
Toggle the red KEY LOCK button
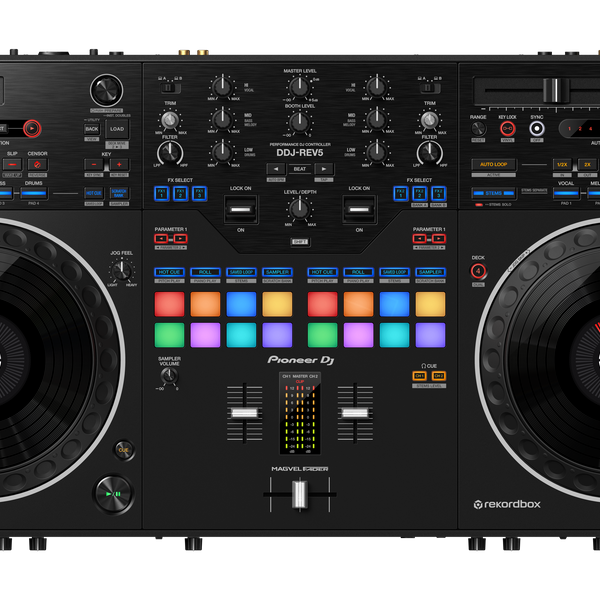[x=508, y=129]
